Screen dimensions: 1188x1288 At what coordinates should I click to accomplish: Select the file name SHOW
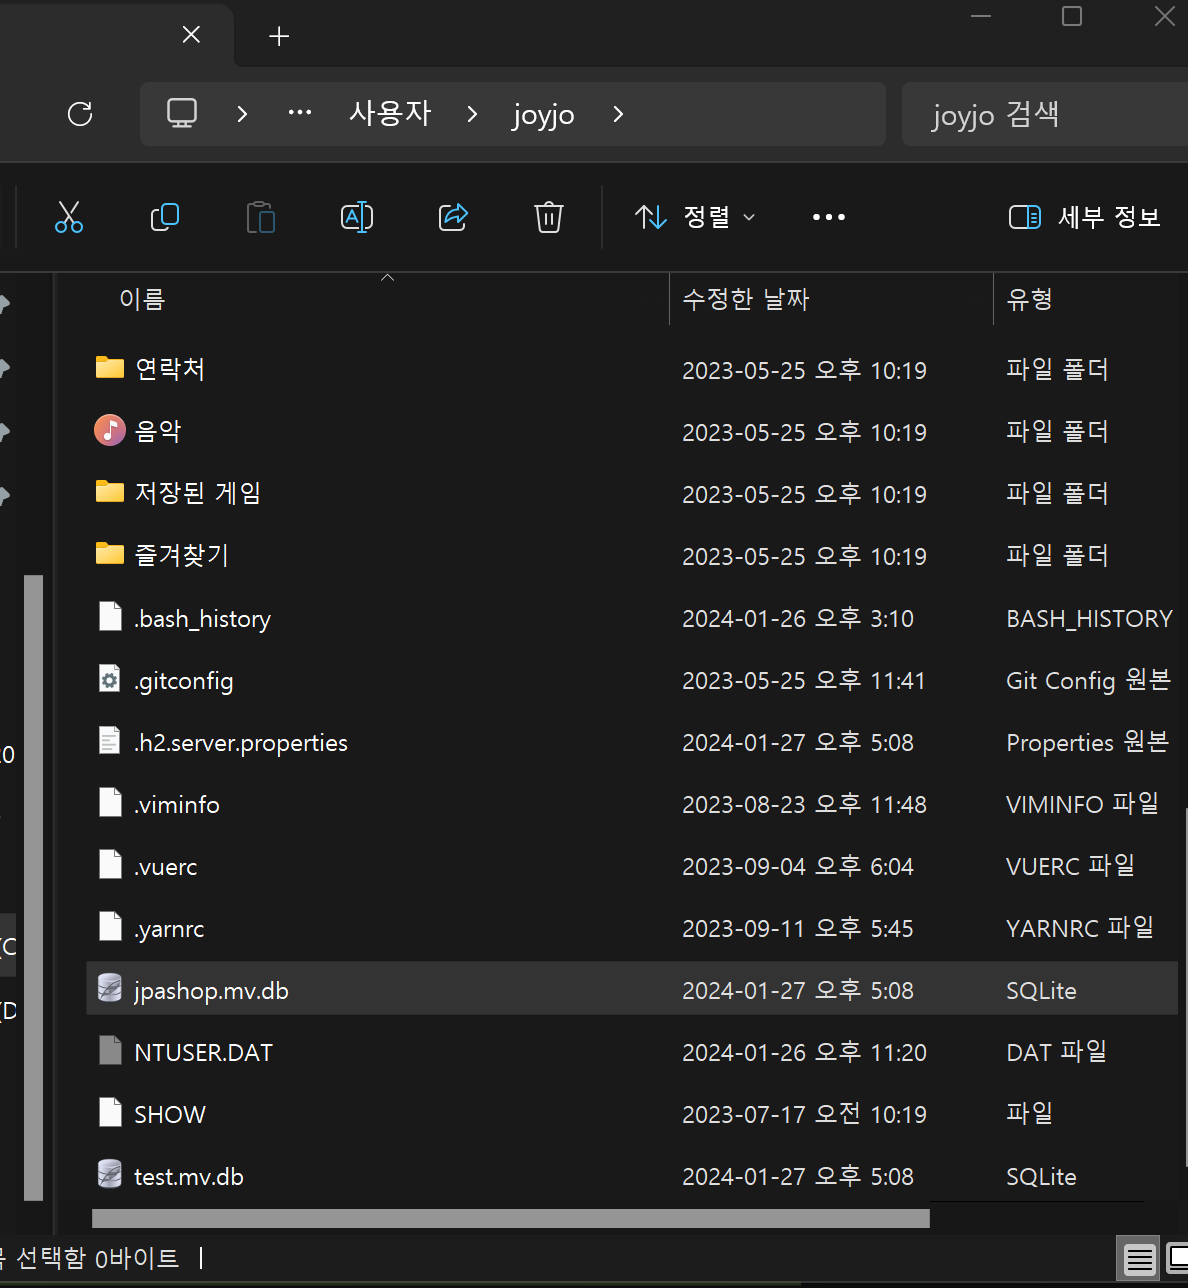click(x=170, y=1115)
